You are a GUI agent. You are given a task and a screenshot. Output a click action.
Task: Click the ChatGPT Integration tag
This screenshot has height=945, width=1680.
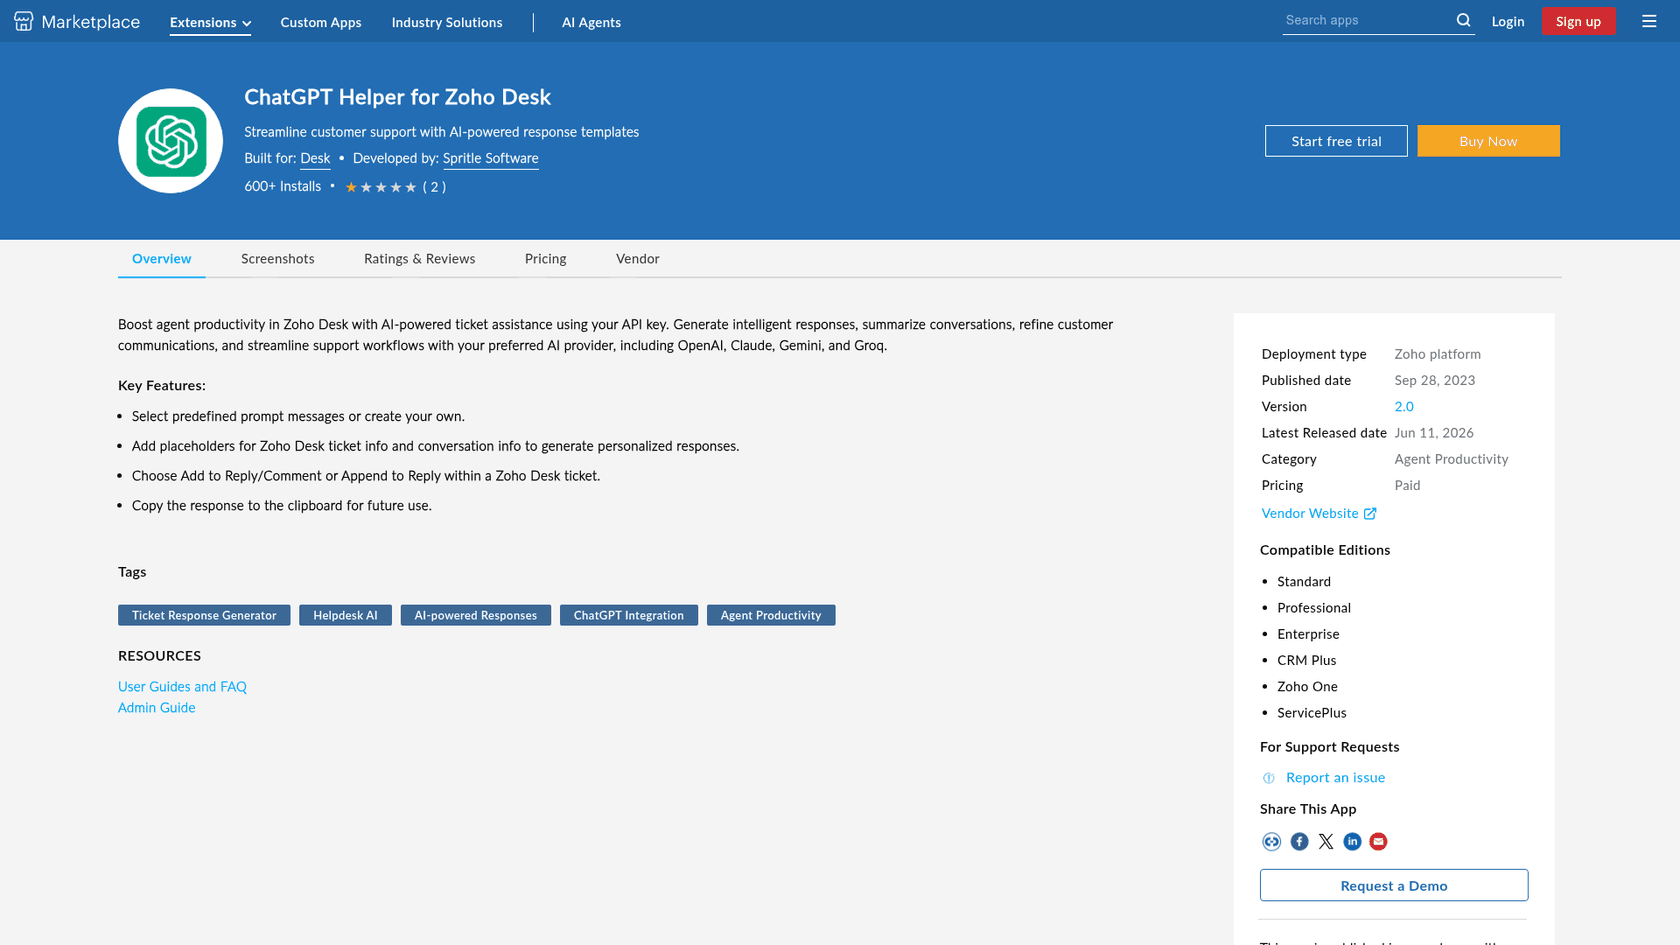[x=629, y=615]
